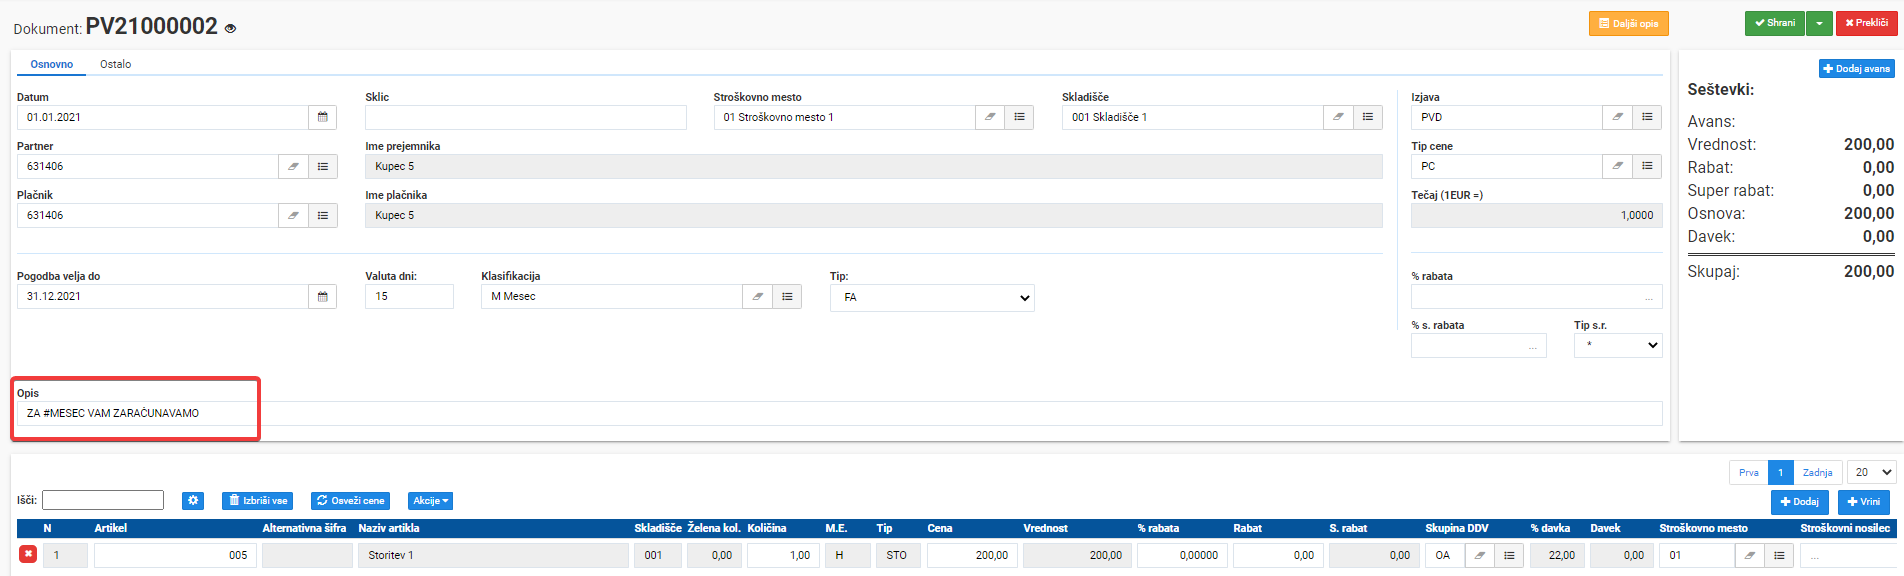This screenshot has width=1904, height=576.
Task: Open the Daljši opis button
Action: pos(1628,23)
